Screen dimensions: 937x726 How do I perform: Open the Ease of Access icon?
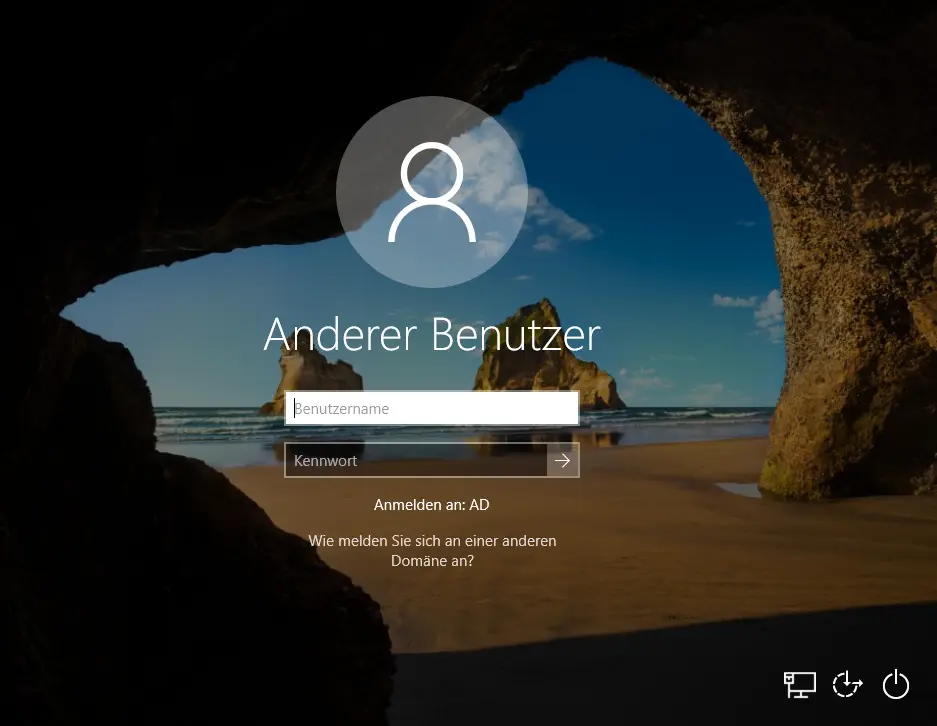847,684
